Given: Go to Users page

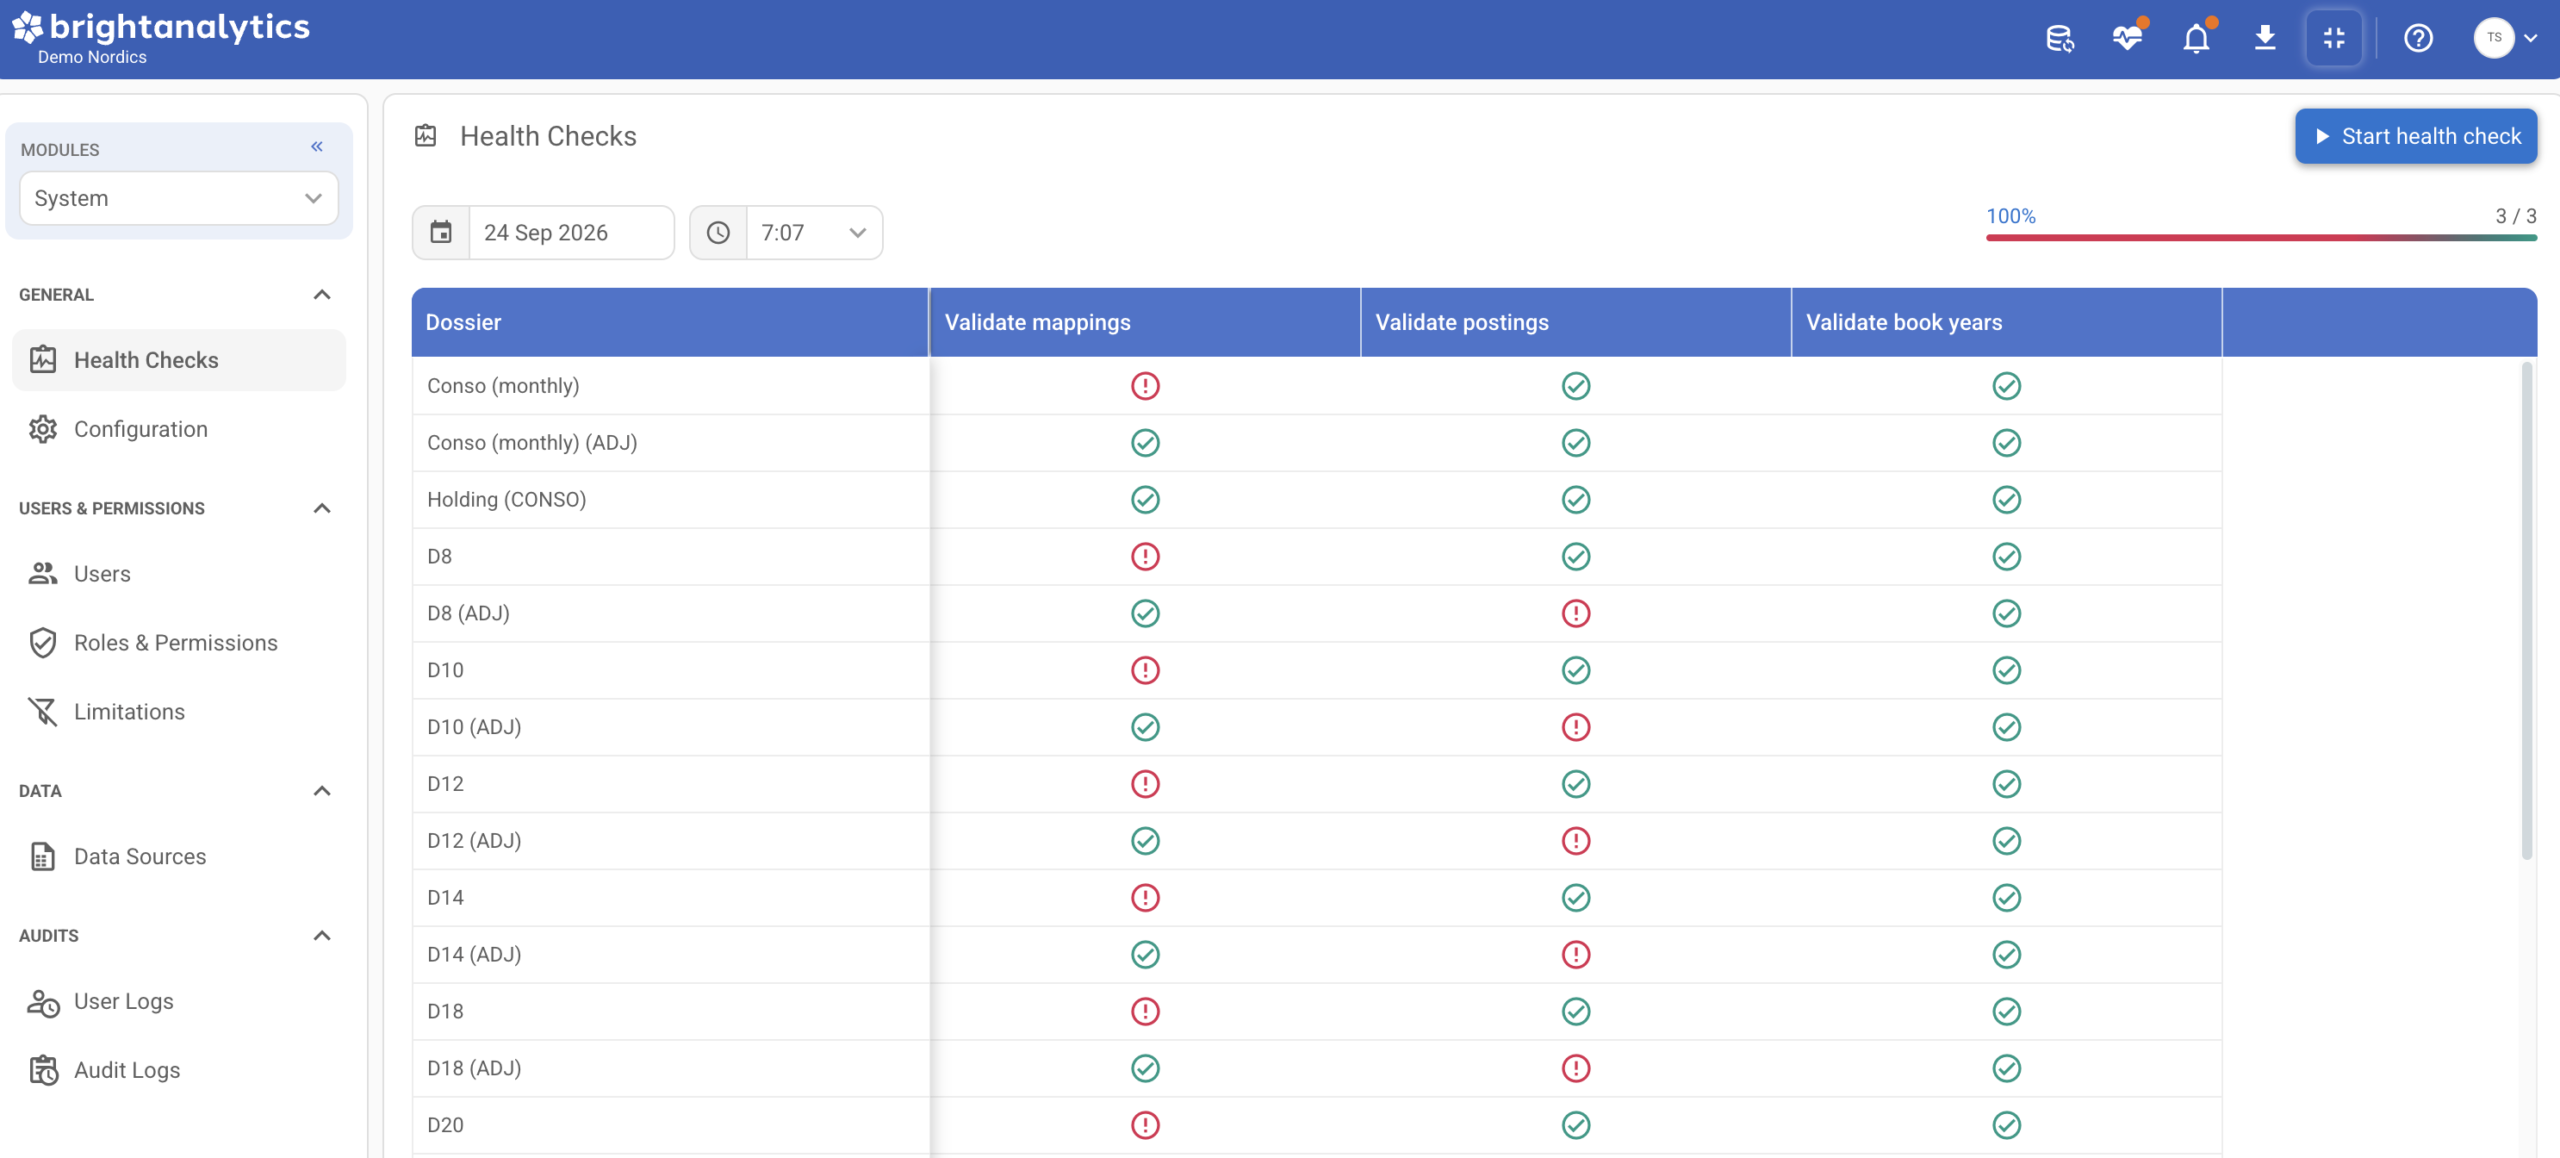Looking at the screenshot, I should click(x=179, y=574).
